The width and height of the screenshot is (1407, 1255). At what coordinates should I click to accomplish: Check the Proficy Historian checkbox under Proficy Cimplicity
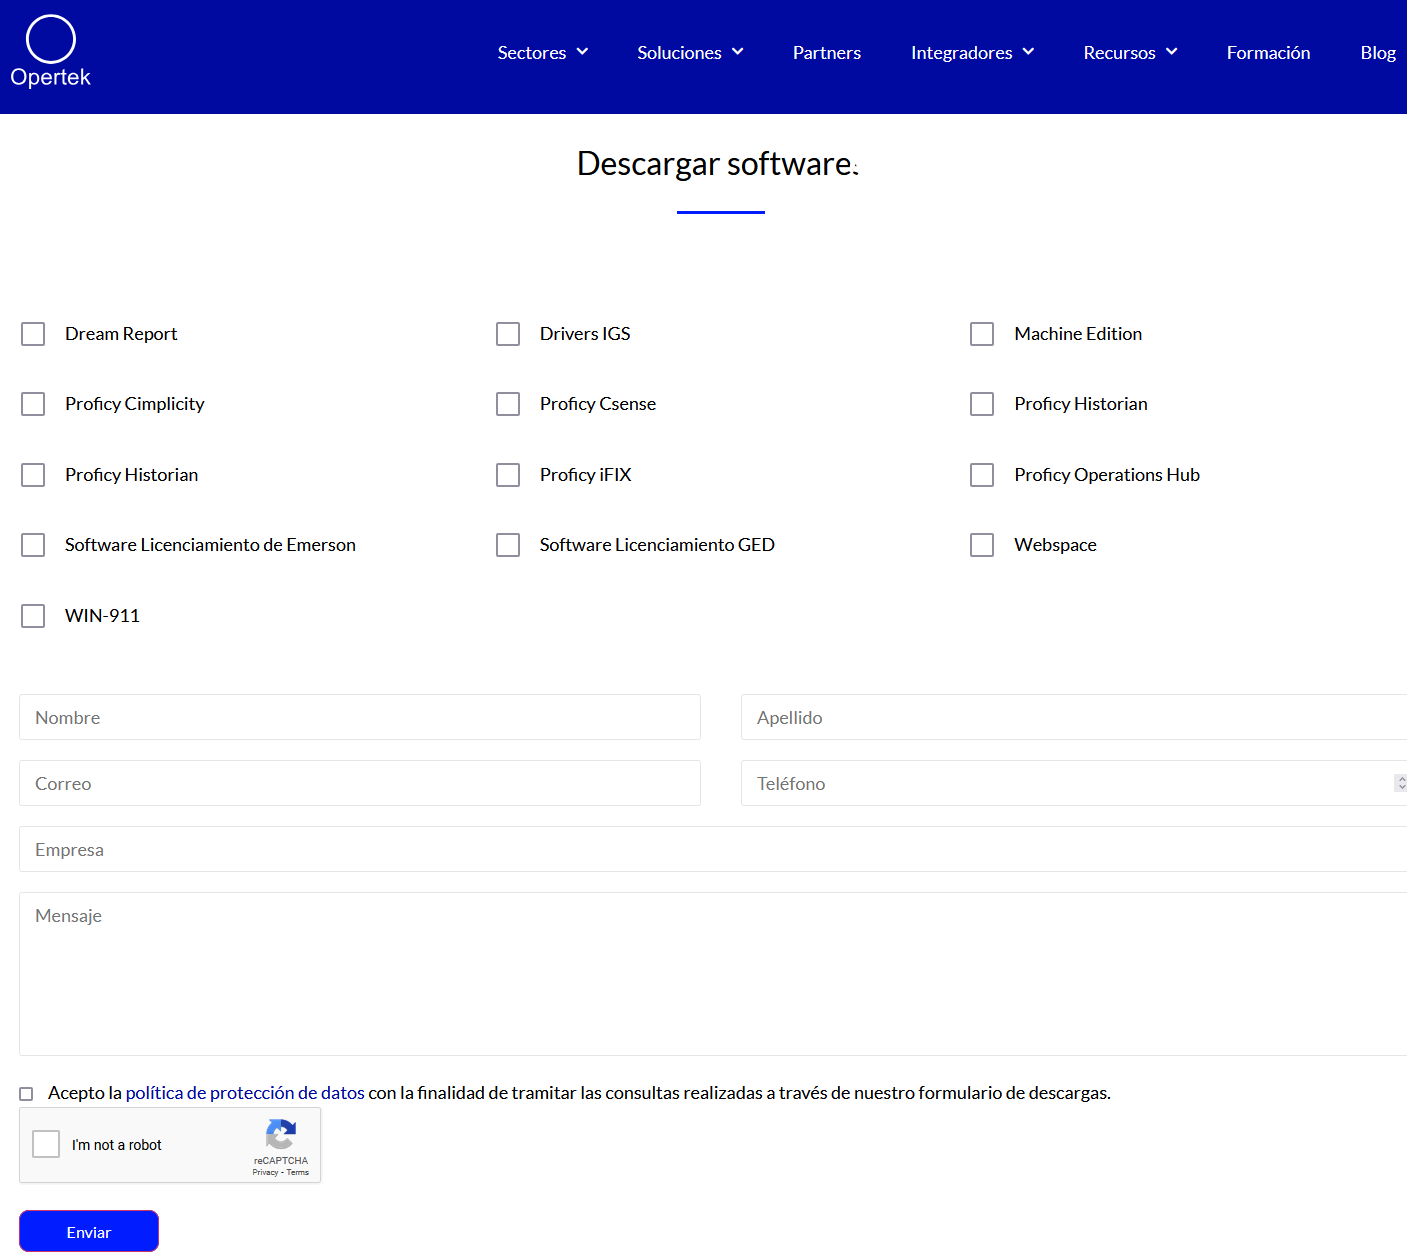33,475
